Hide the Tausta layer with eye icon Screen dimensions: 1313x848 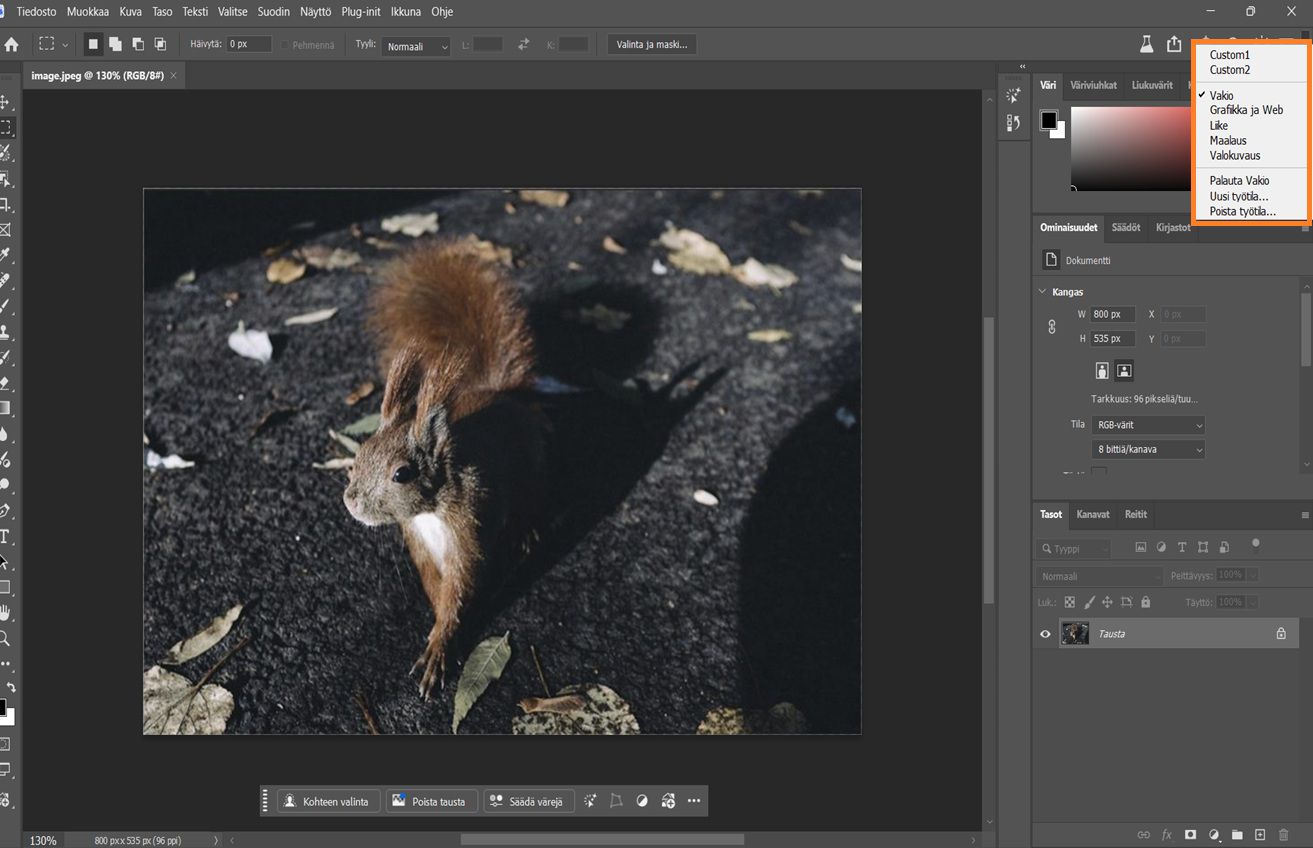pos(1045,634)
